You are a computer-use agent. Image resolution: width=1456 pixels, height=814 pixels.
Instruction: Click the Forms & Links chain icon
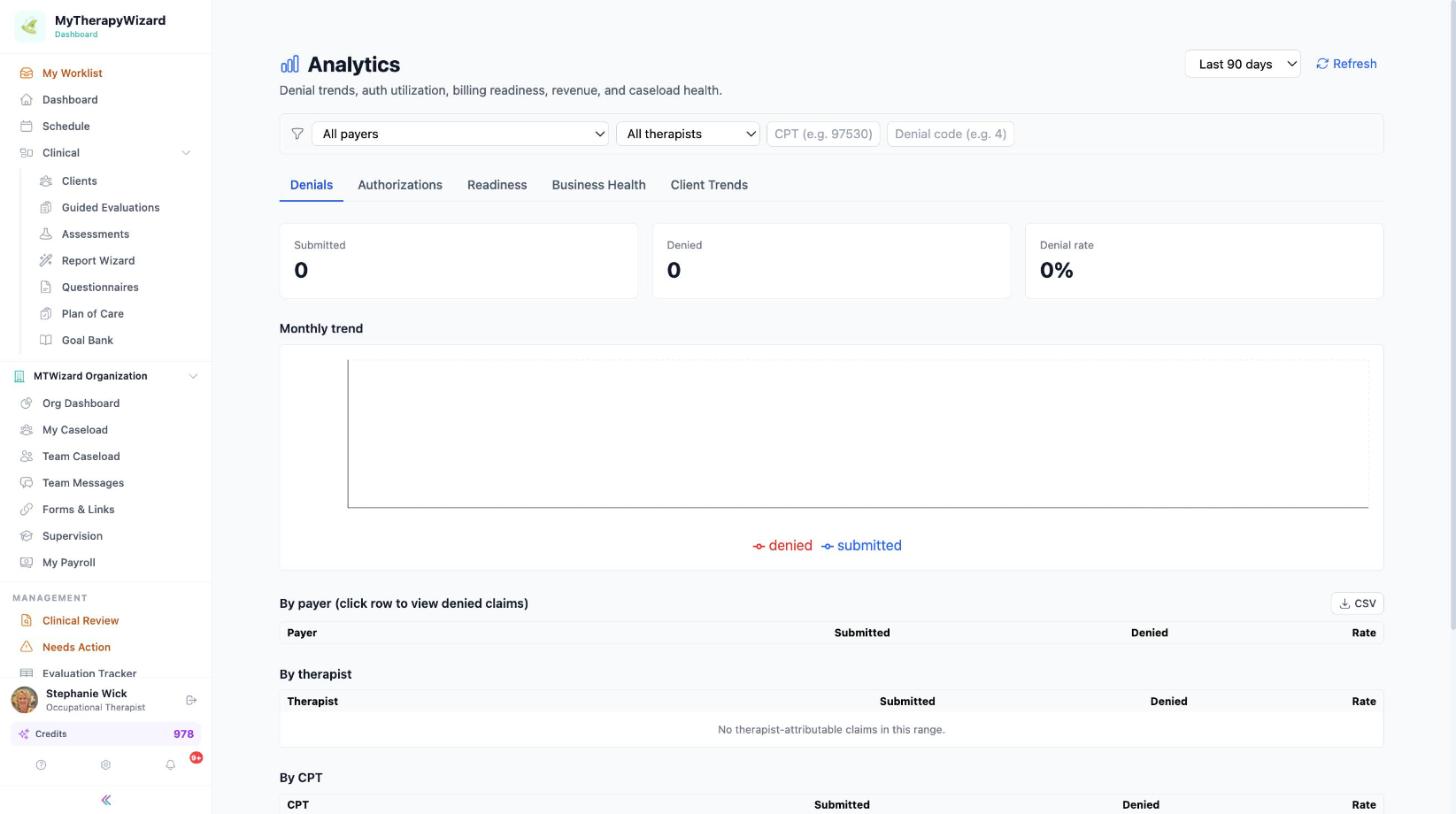[x=26, y=509]
